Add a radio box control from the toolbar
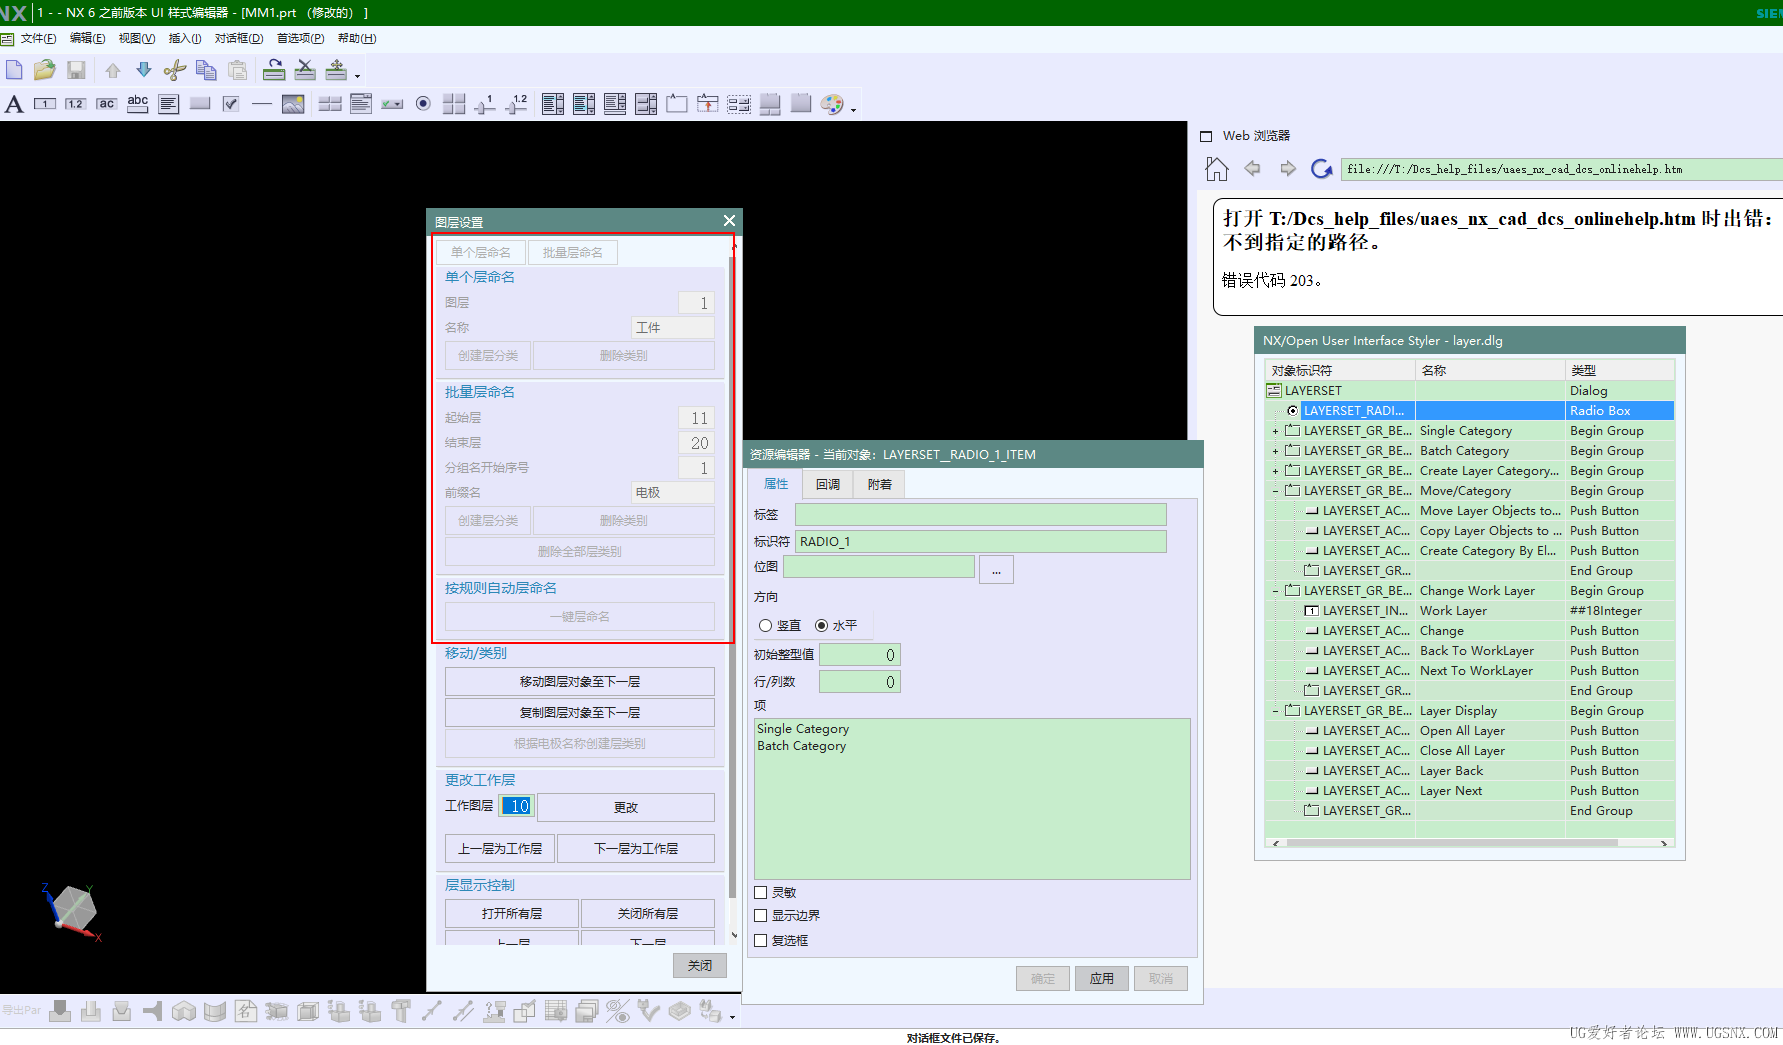The height and width of the screenshot is (1045, 1783). click(x=423, y=104)
